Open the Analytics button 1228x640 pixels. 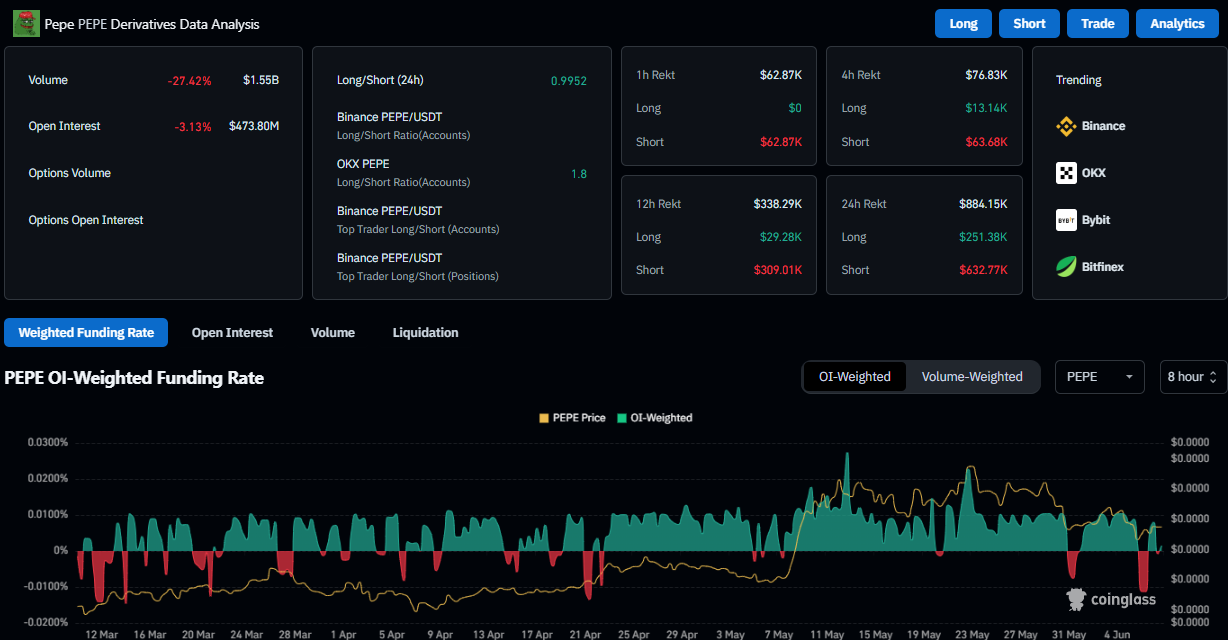1177,23
